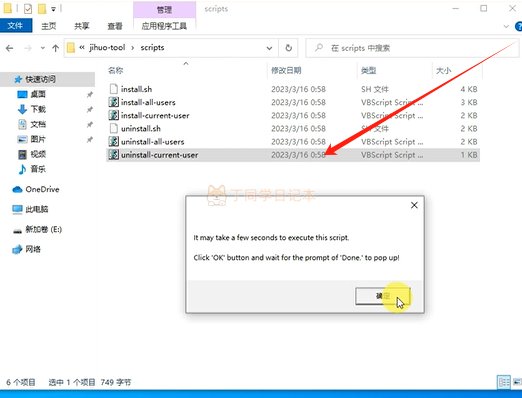The height and width of the screenshot is (398, 522).
Task: Select uninstall-all-users script icon
Action: tap(114, 142)
